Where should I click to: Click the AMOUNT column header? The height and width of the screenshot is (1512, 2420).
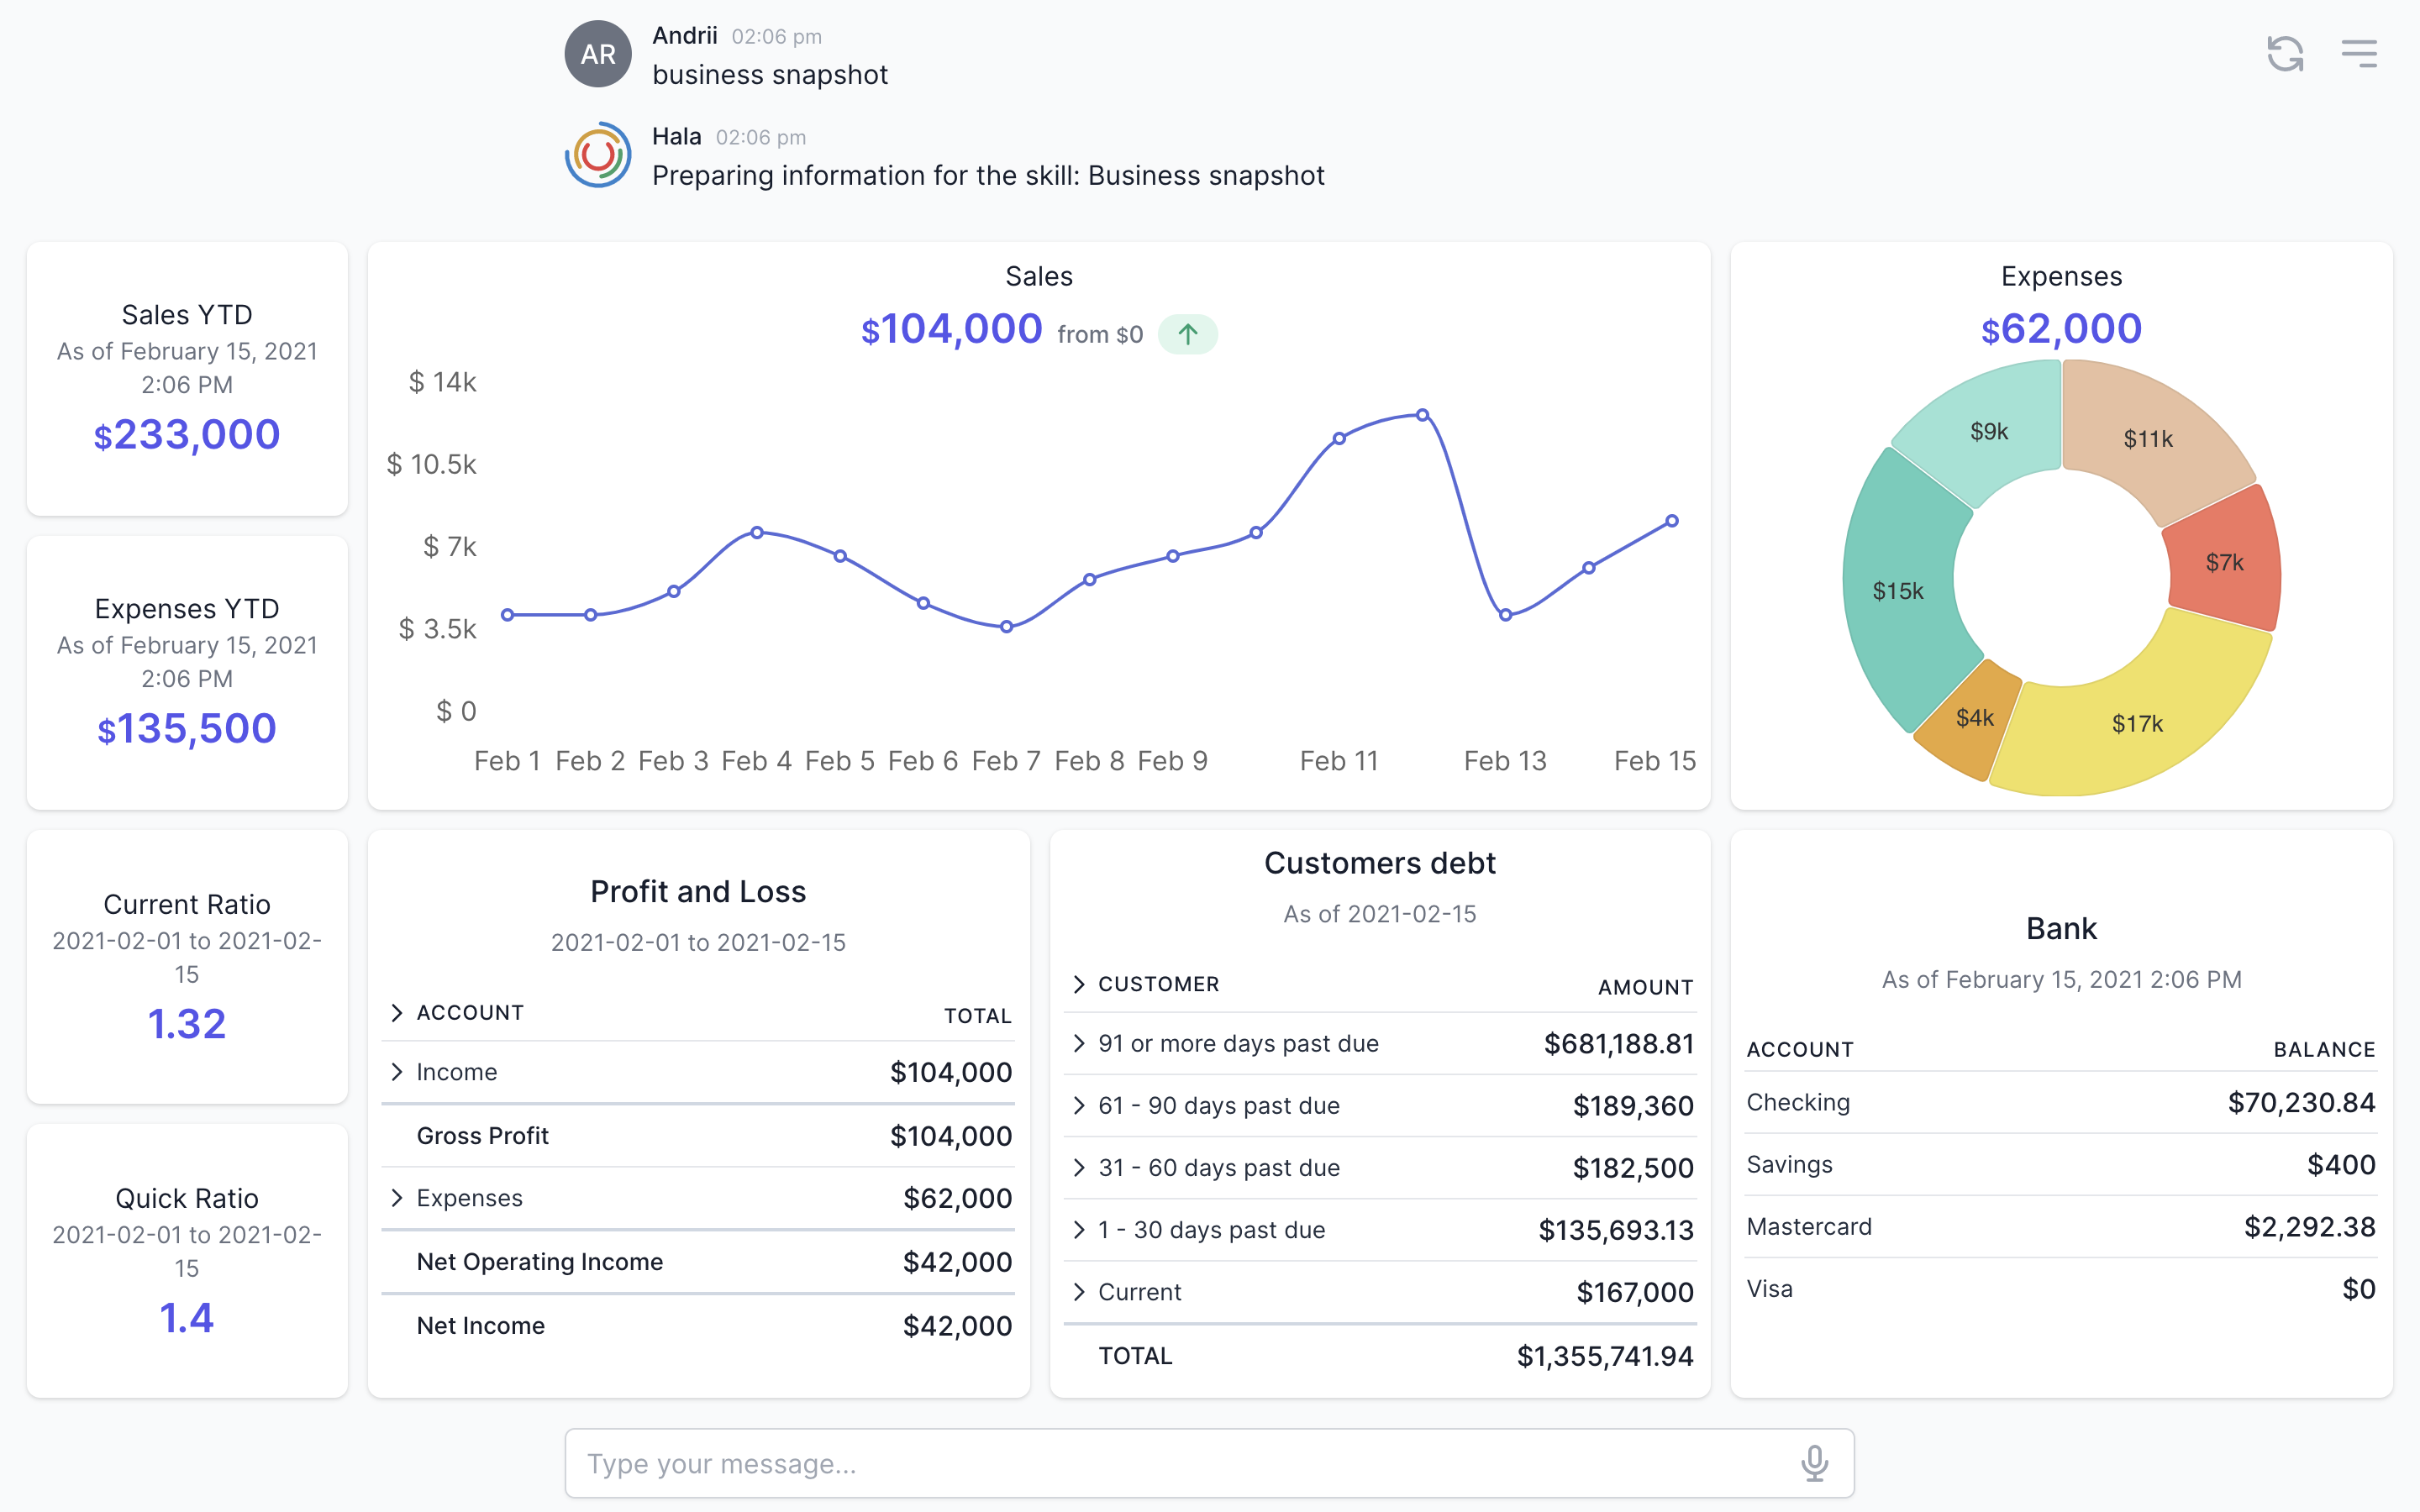point(1645,988)
